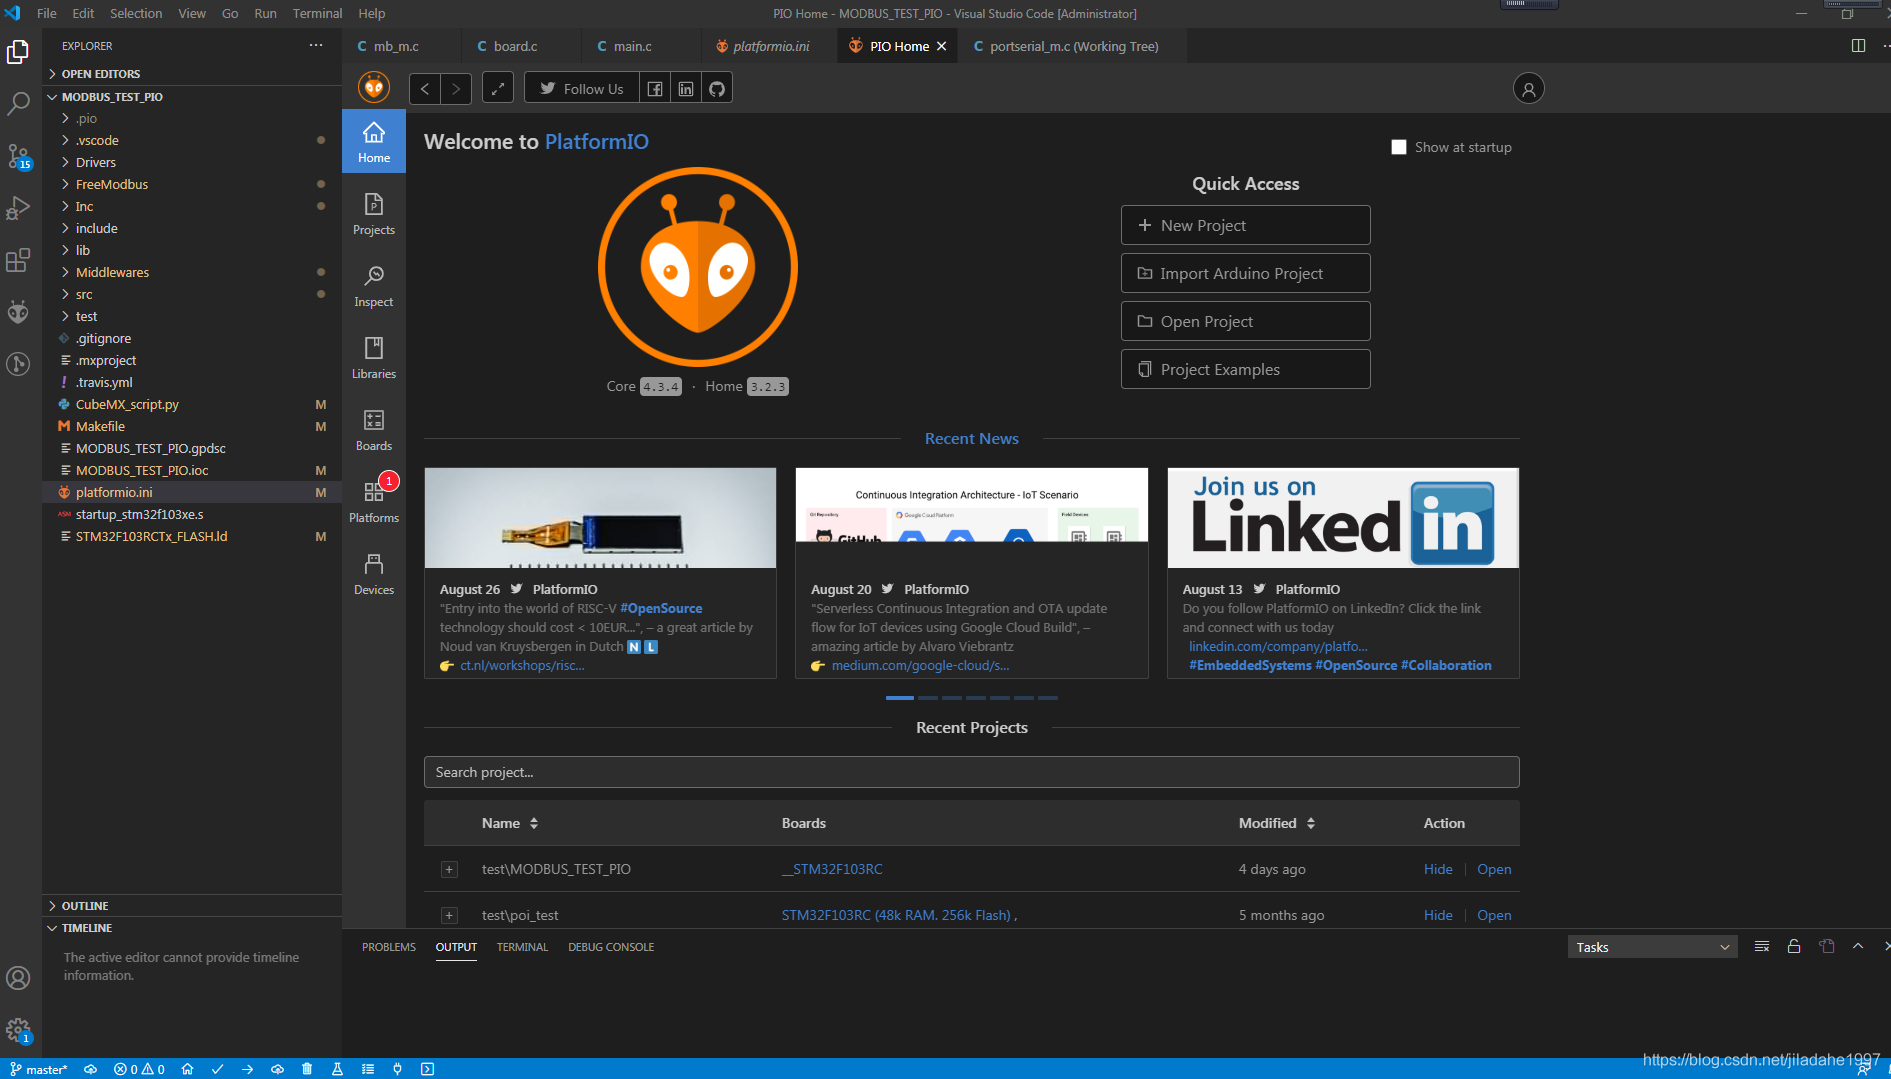Open the Boards section in PIO sidebar

pos(374,429)
